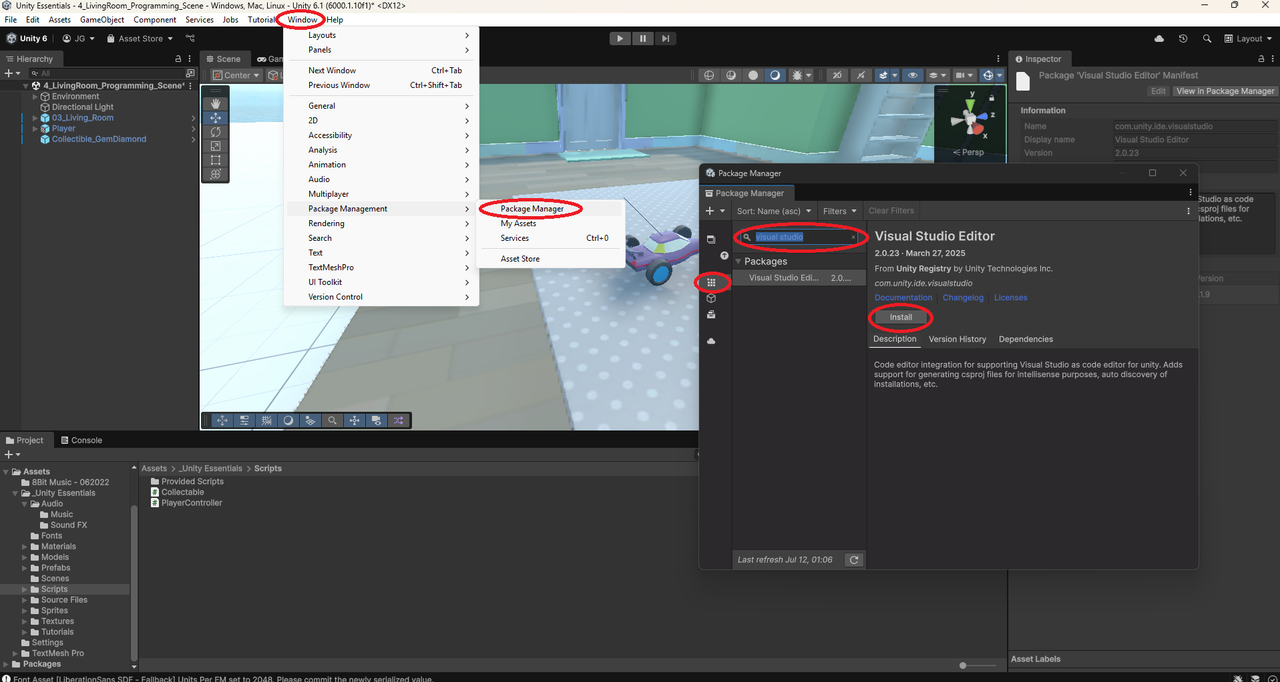
Task: Select the Rect transform tool
Action: [215, 160]
